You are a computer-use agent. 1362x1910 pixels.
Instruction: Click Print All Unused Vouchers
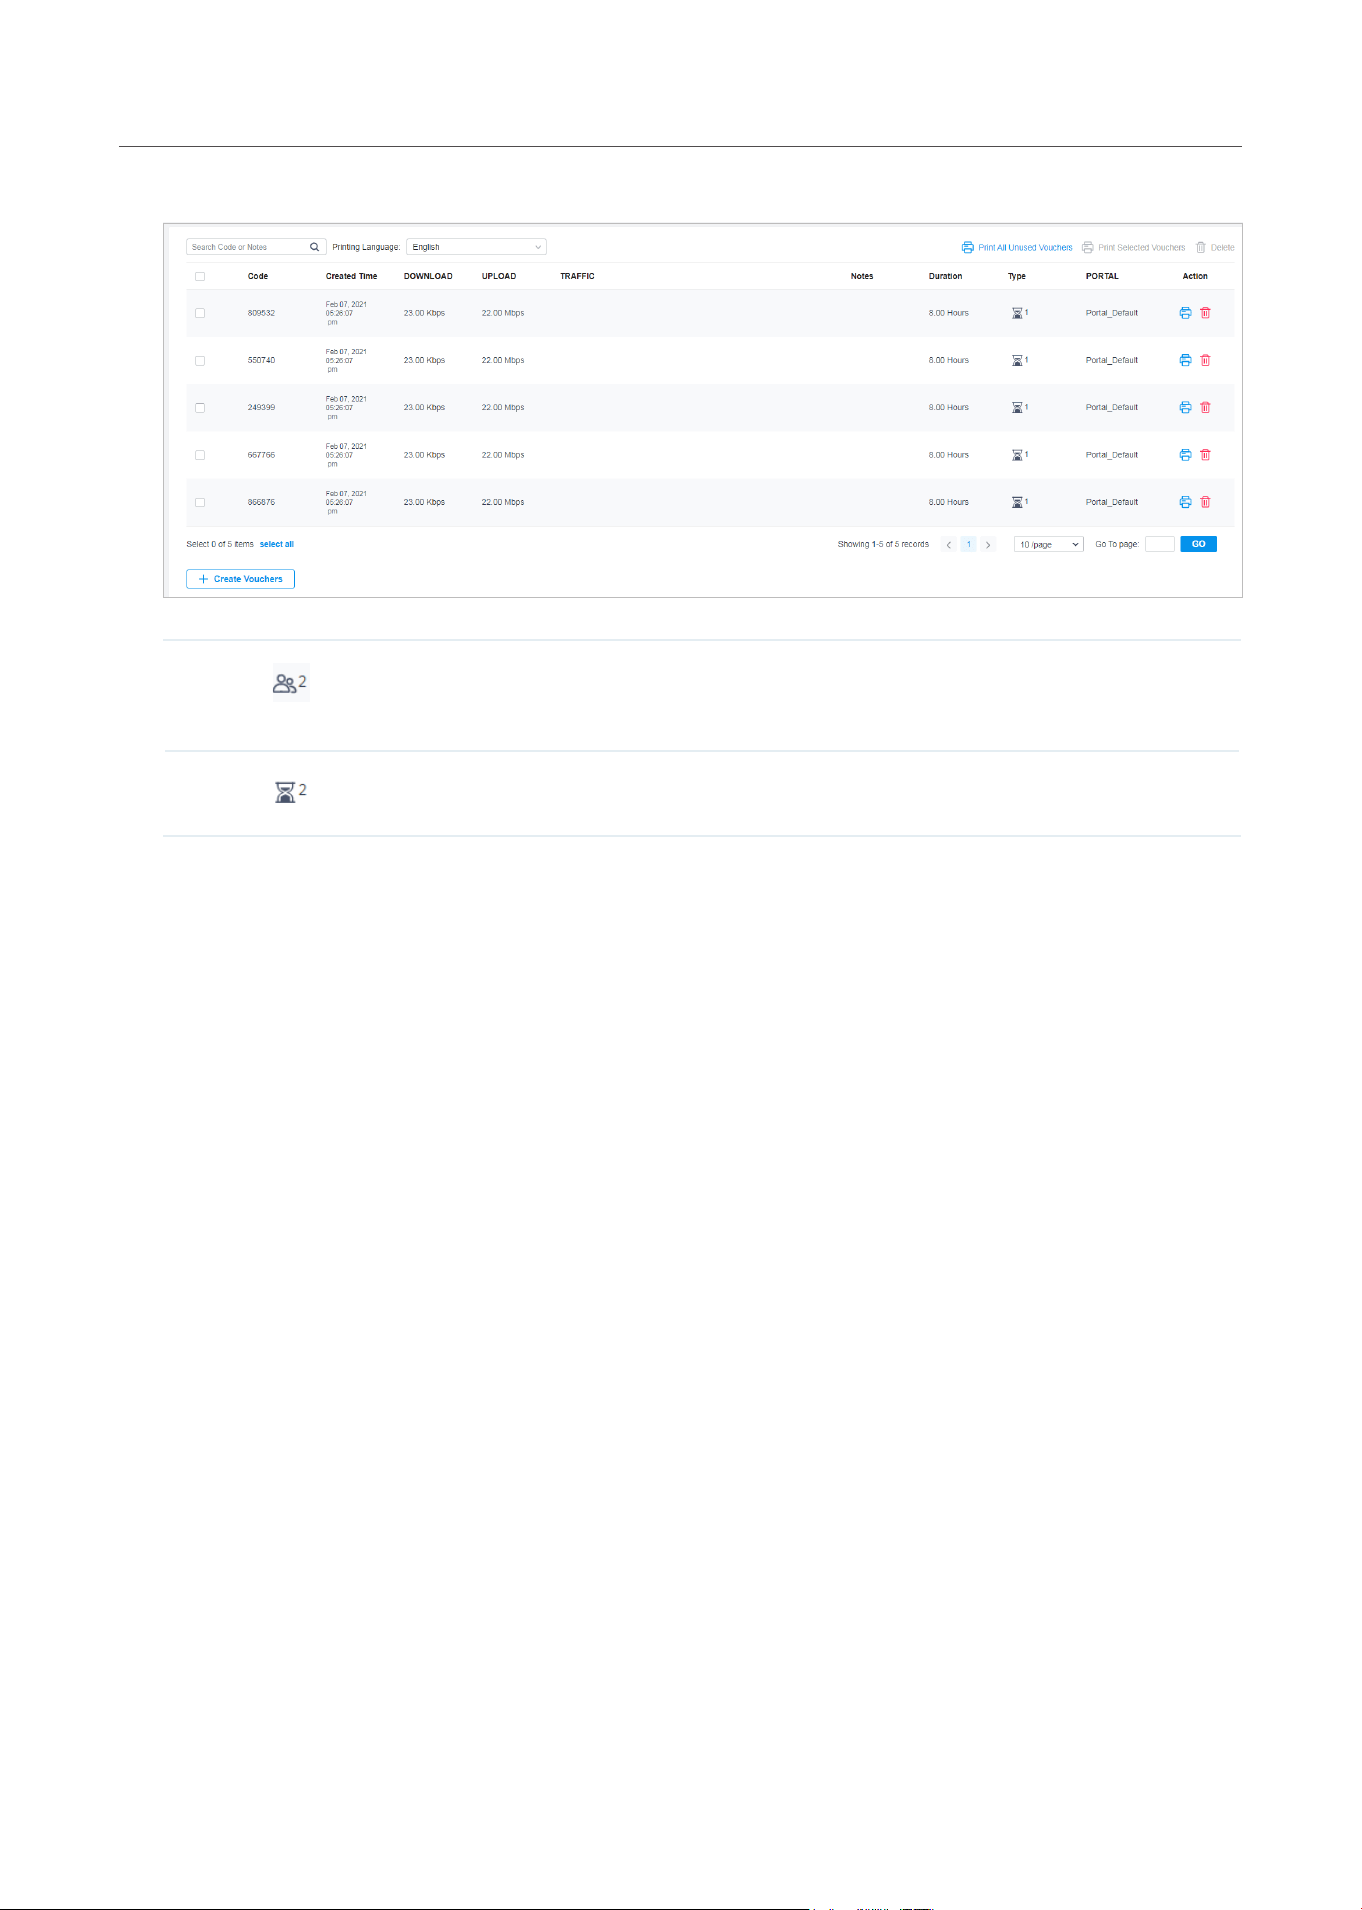pos(1017,247)
